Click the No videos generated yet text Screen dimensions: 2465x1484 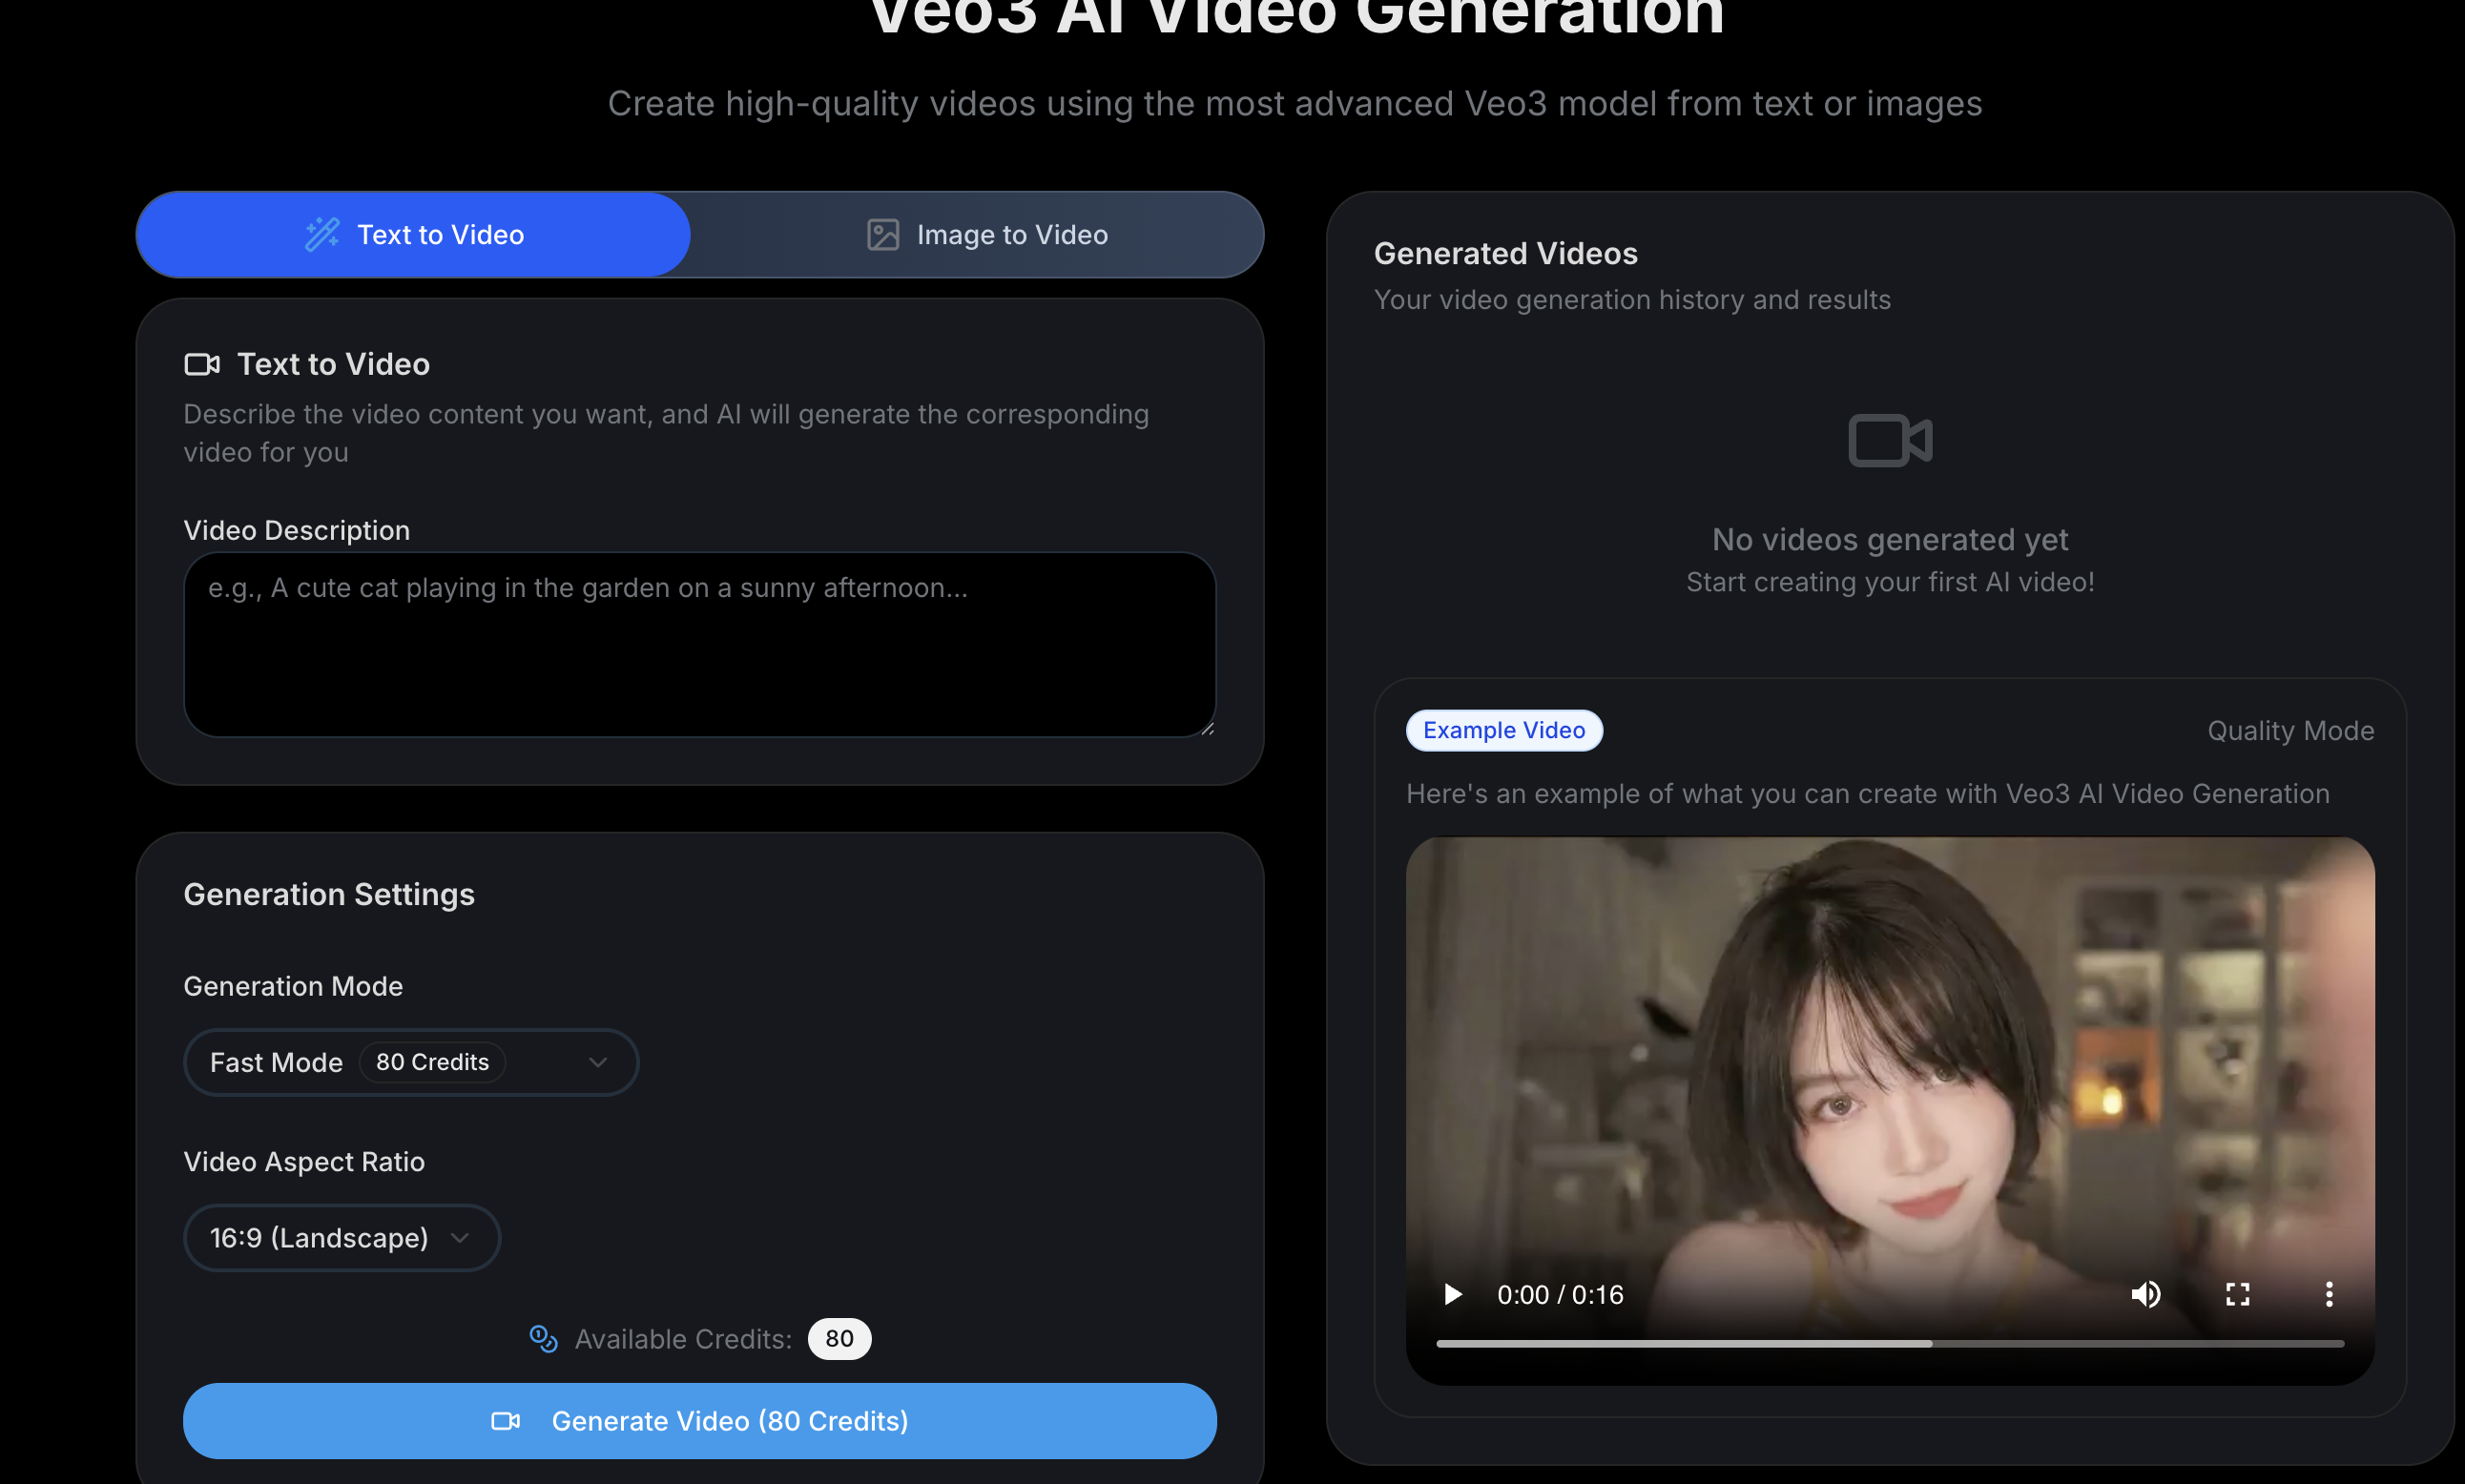pos(1890,540)
